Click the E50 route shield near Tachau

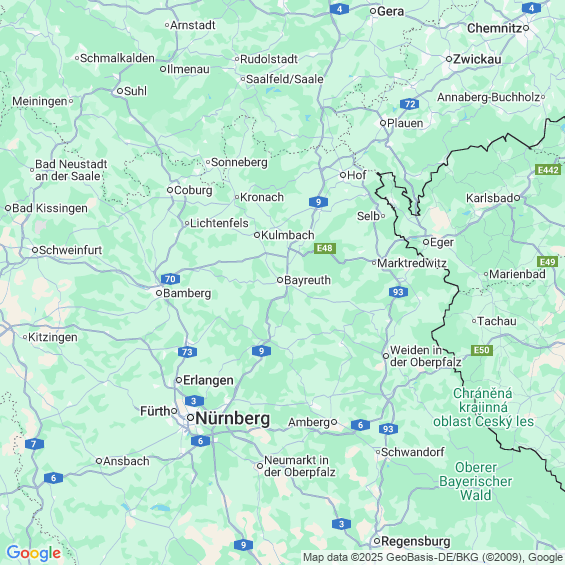pyautogui.click(x=482, y=350)
